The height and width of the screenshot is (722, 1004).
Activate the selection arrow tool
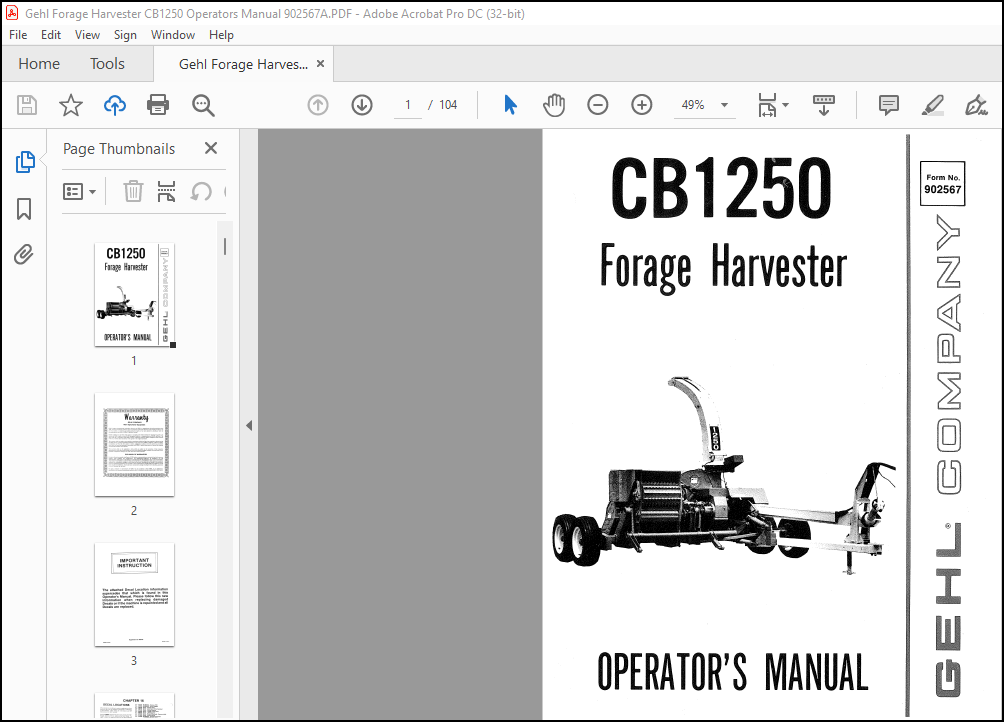pos(510,105)
